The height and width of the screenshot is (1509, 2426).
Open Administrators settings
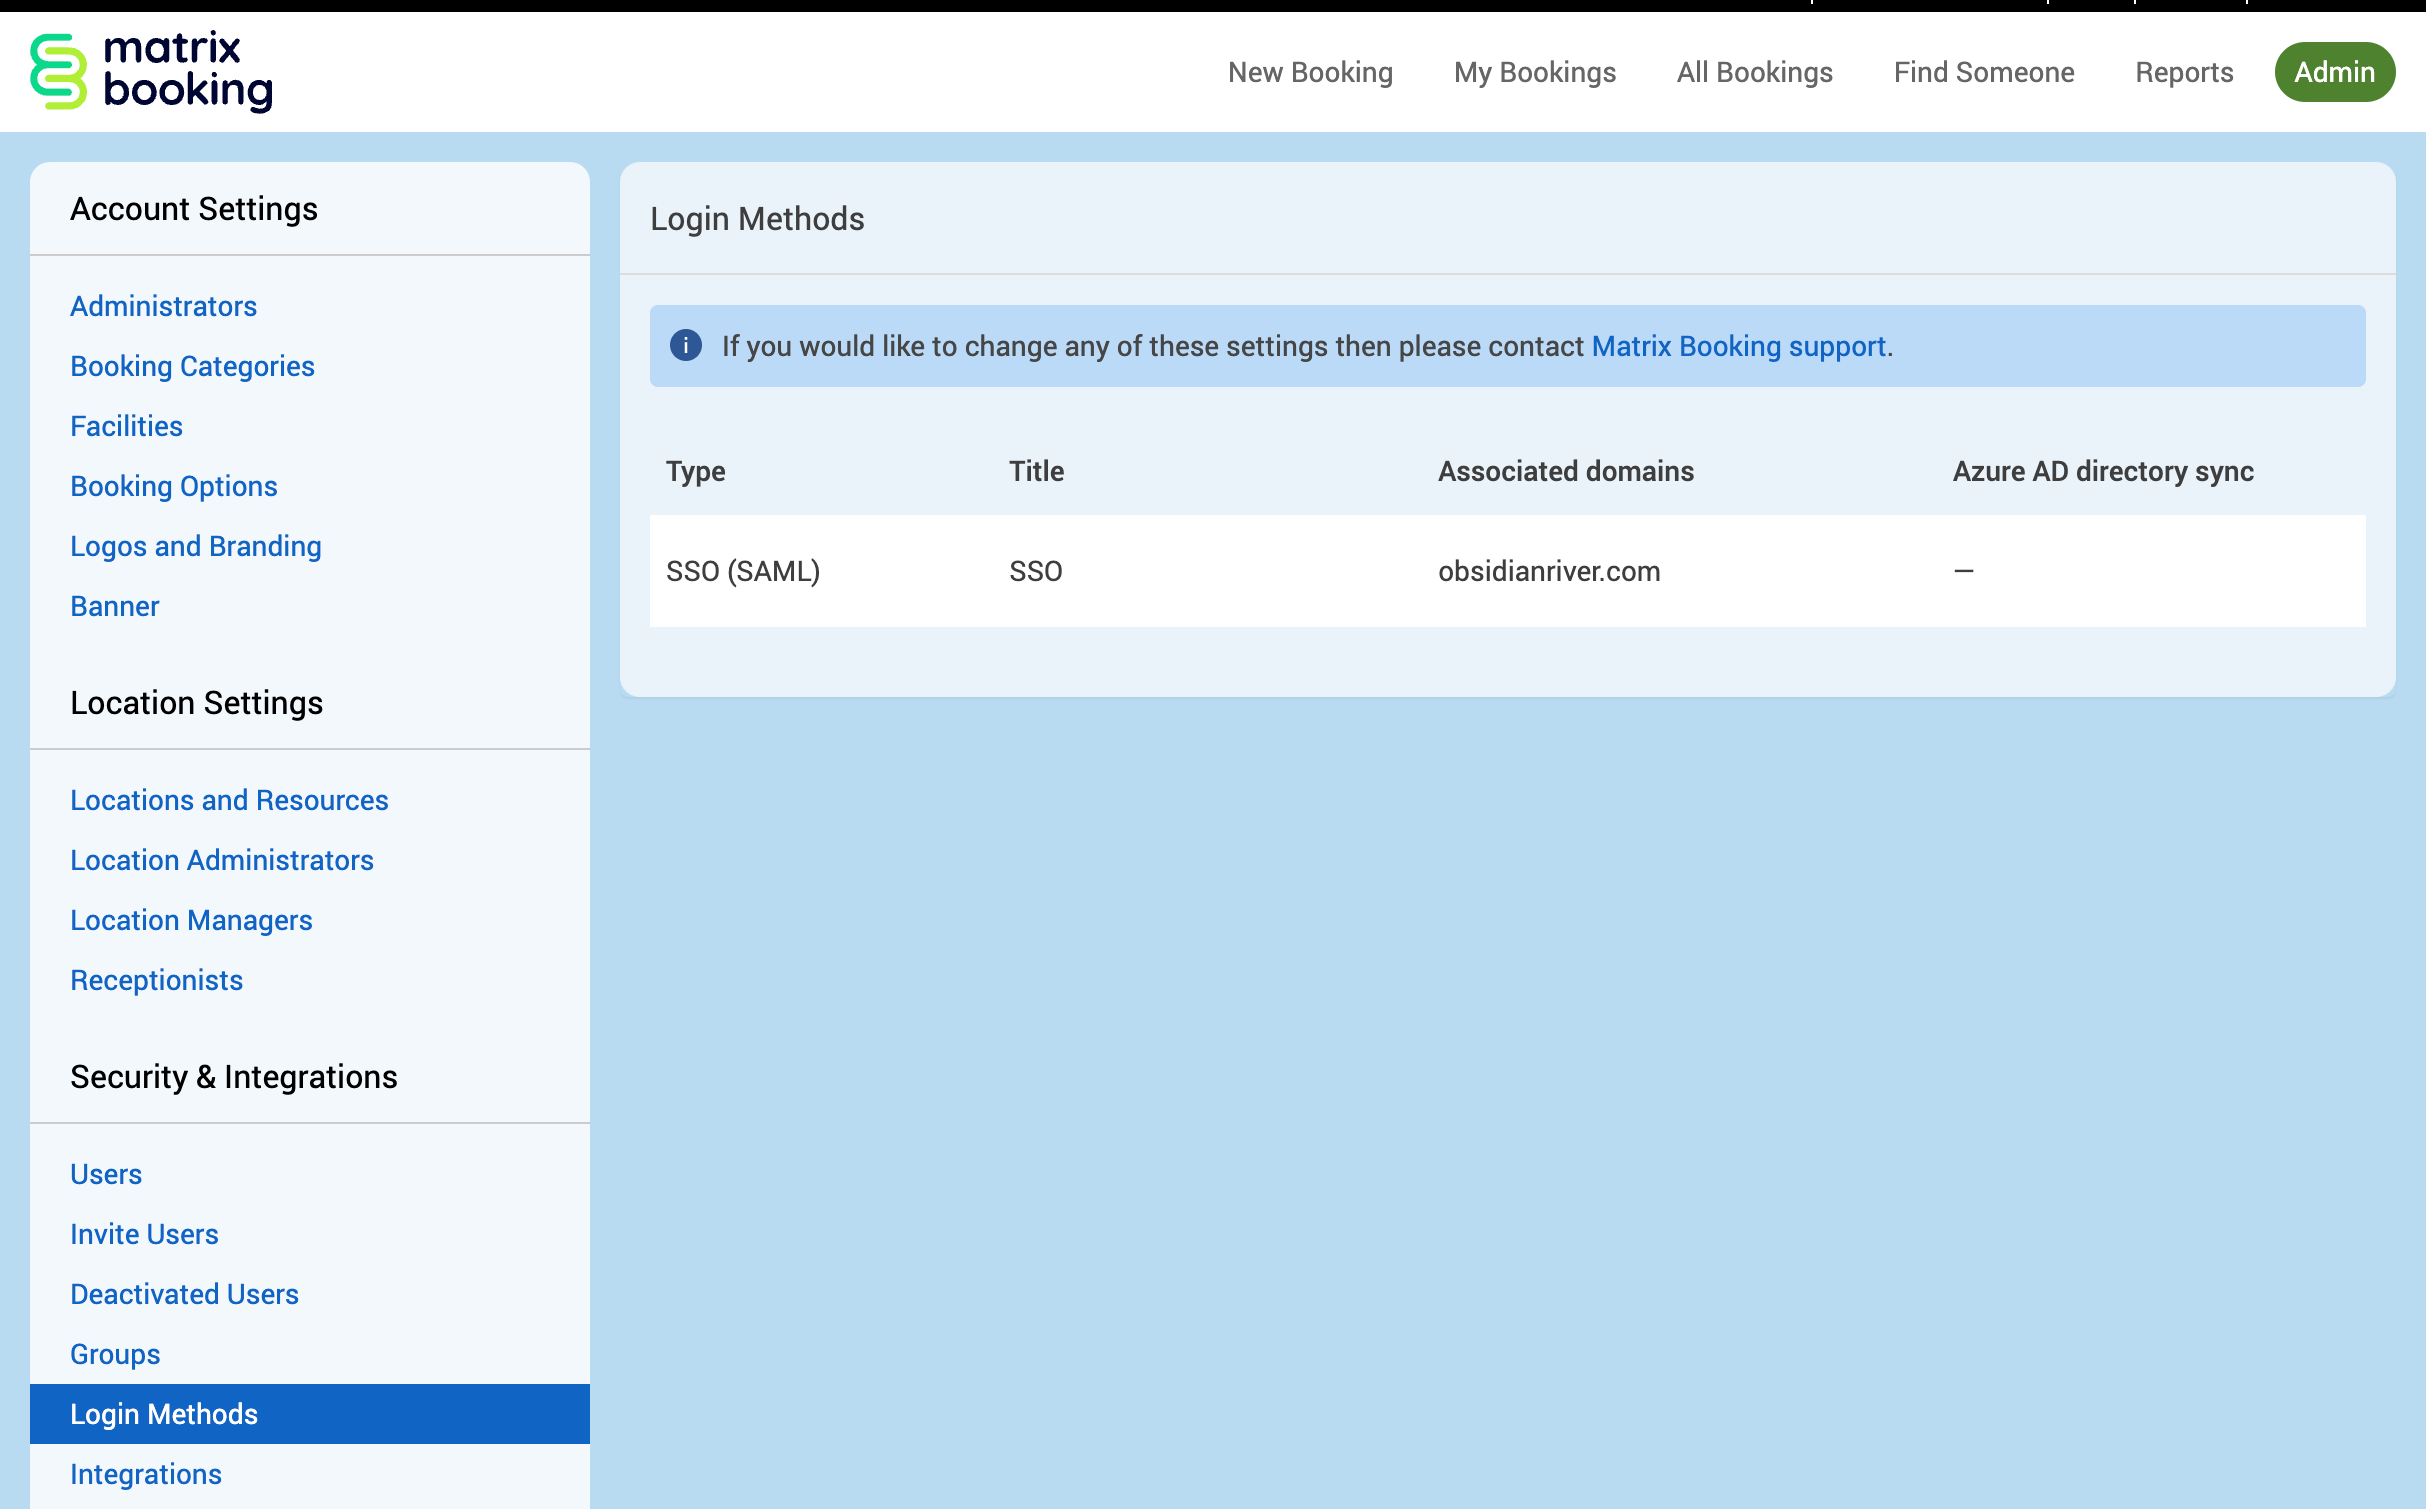(164, 306)
